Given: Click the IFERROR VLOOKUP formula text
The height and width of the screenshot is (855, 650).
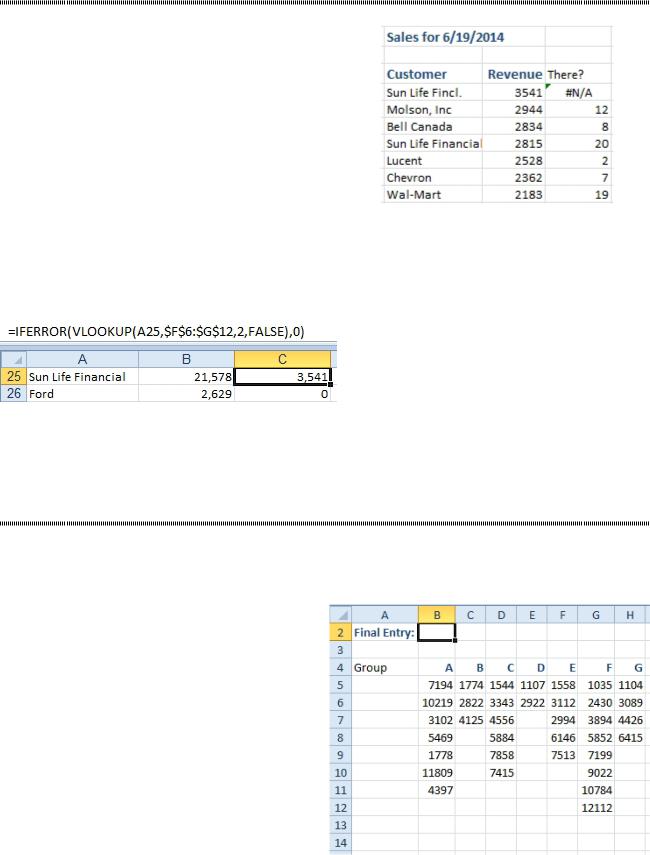Looking at the screenshot, I should 156,332.
